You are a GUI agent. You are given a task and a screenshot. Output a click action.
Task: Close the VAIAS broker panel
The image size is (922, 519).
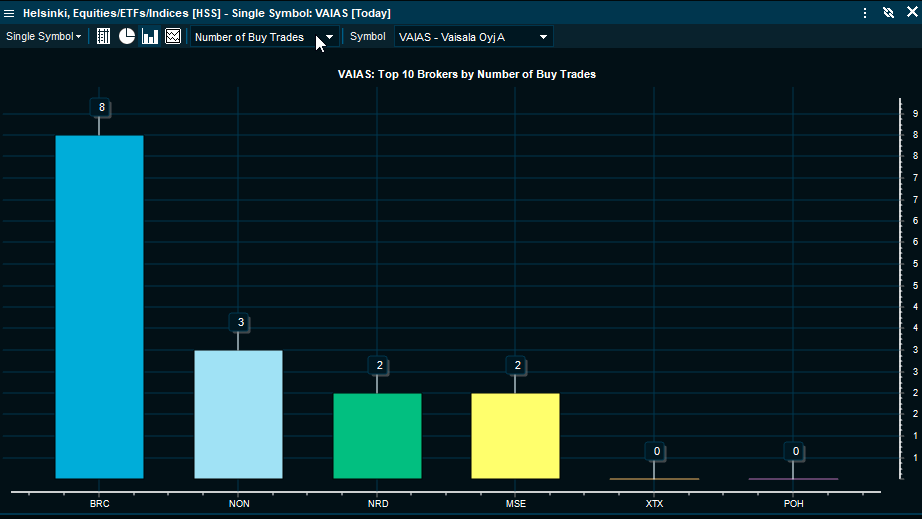(x=910, y=13)
